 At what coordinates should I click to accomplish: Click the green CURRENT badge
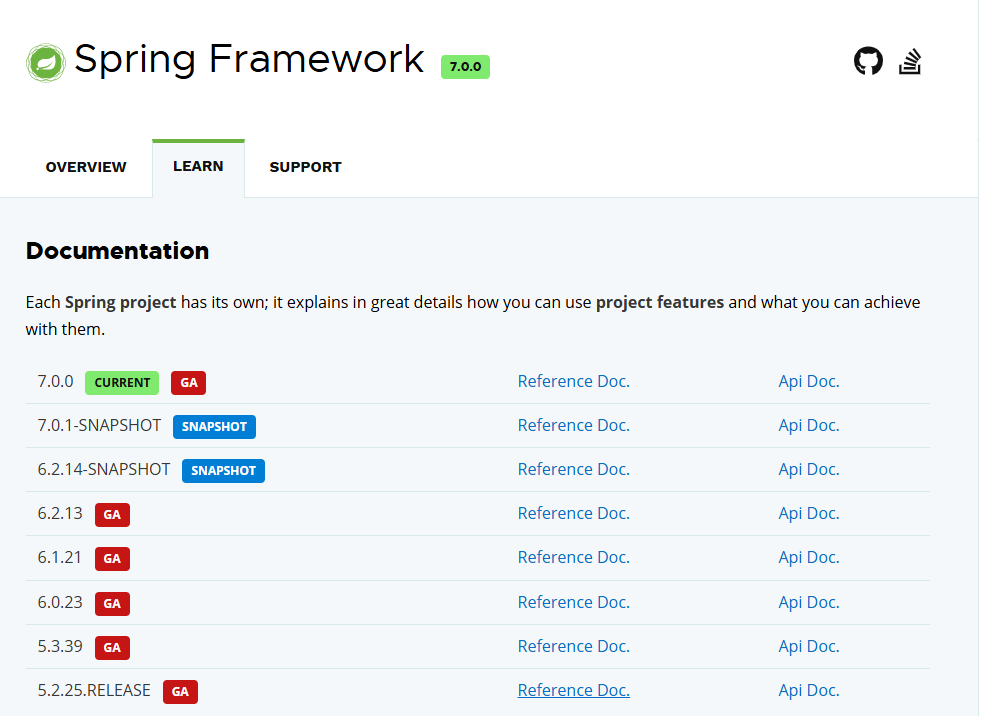[x=122, y=383]
